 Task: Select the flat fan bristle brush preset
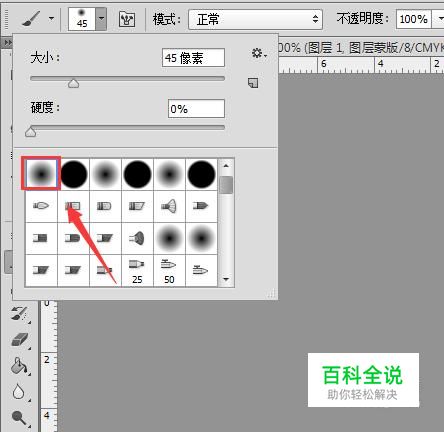[137, 238]
